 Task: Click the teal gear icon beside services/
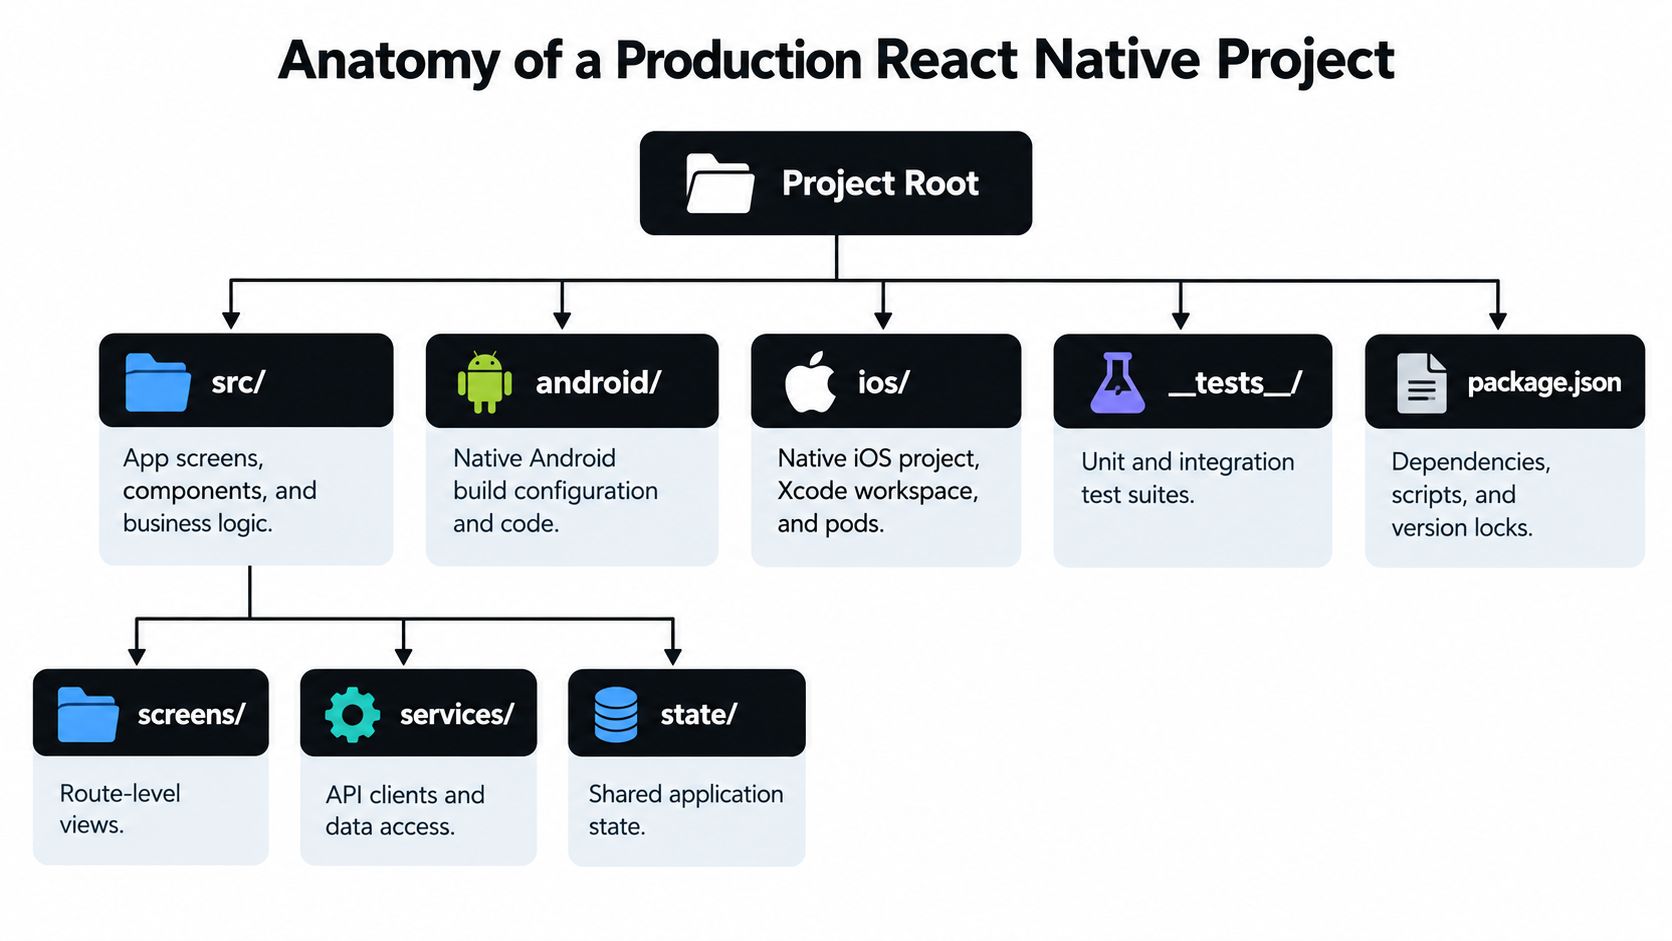353,714
